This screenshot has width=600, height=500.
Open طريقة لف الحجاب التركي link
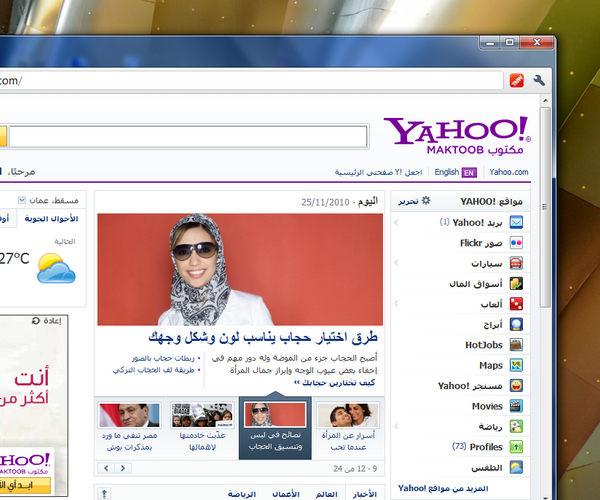click(153, 370)
